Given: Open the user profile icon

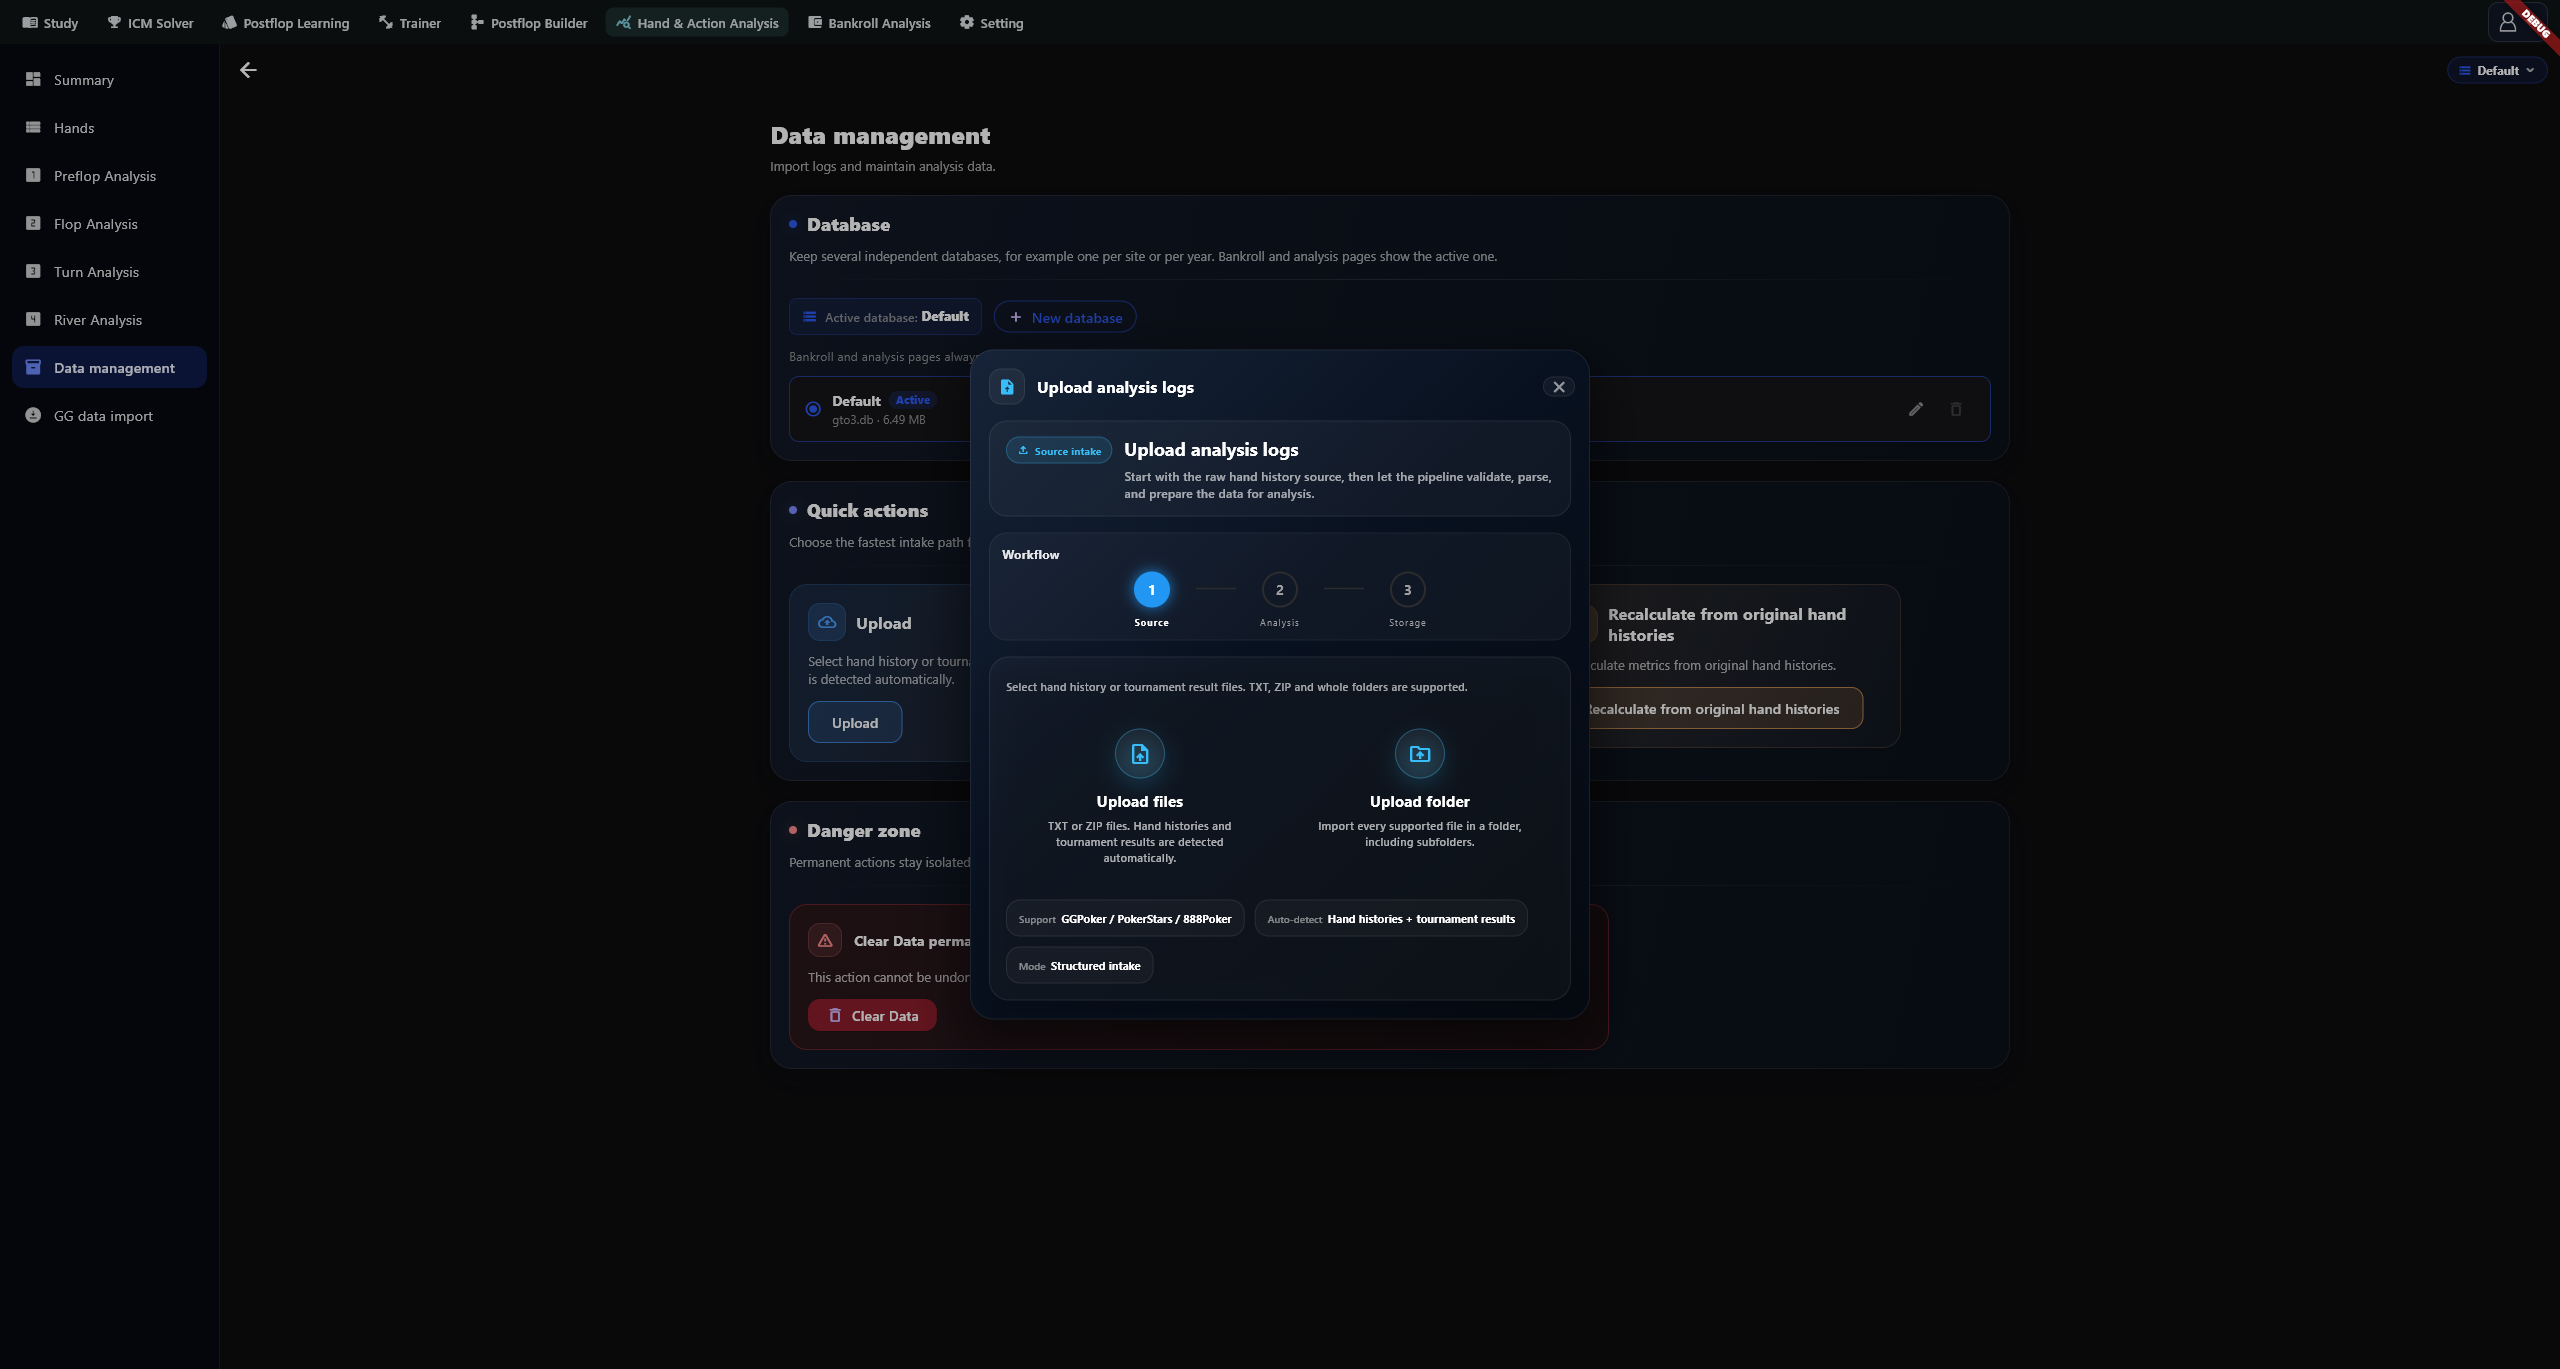Looking at the screenshot, I should [x=2507, y=22].
